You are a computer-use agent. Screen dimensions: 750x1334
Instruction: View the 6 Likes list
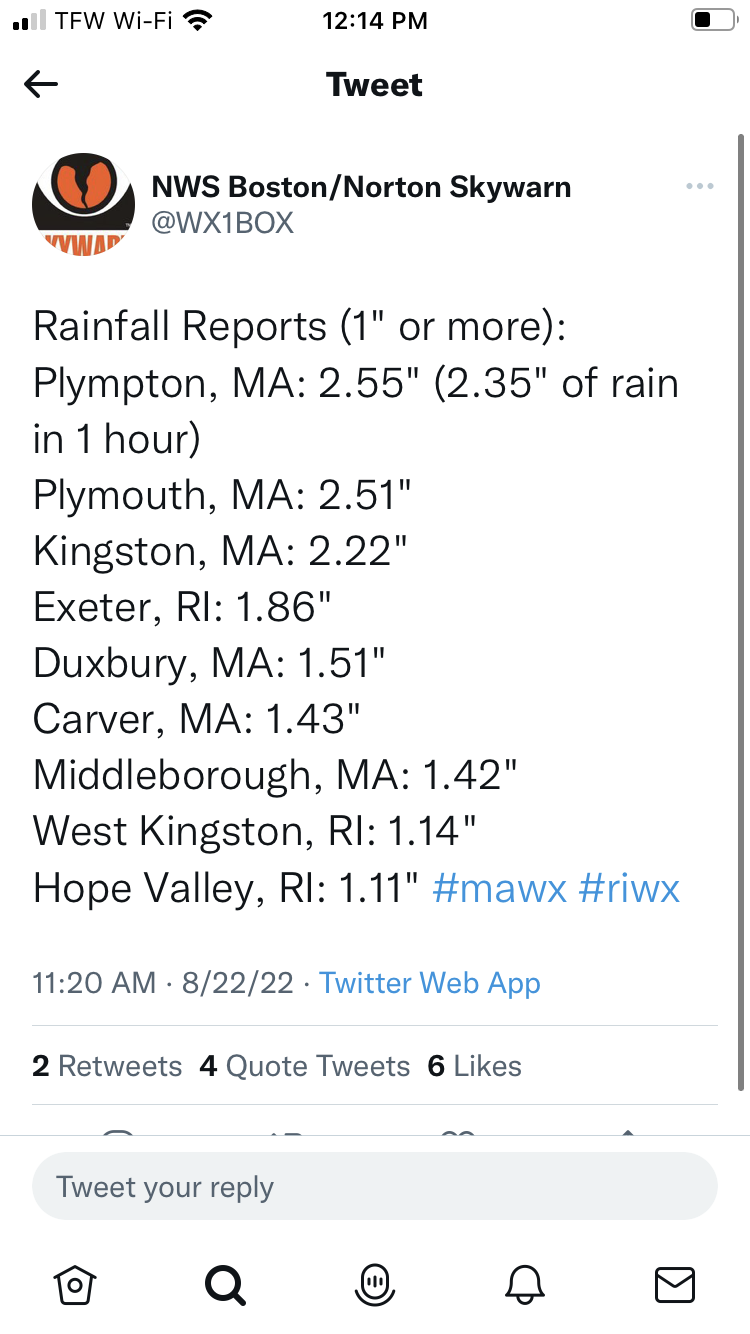[x=475, y=1066]
